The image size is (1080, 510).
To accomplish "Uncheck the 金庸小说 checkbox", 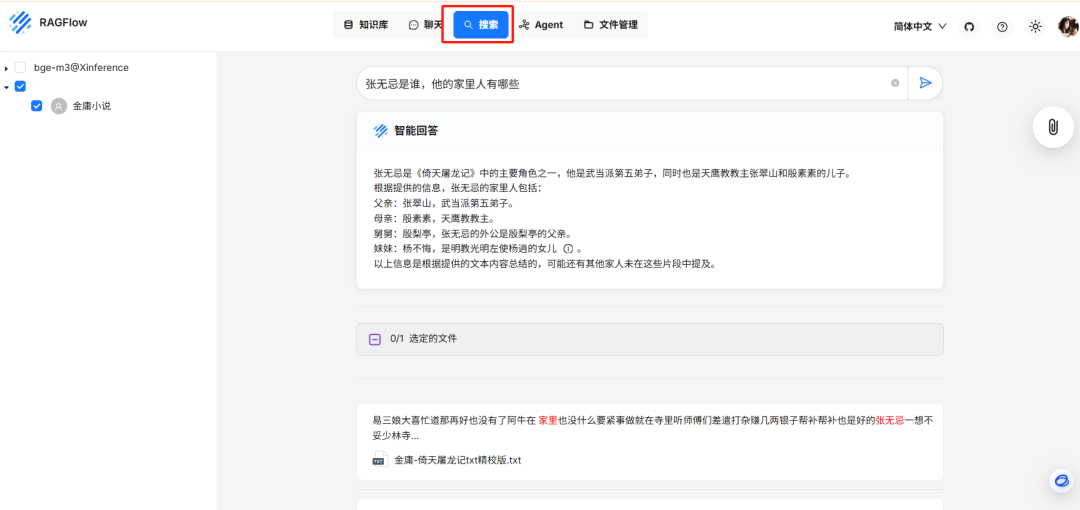I will point(37,106).
